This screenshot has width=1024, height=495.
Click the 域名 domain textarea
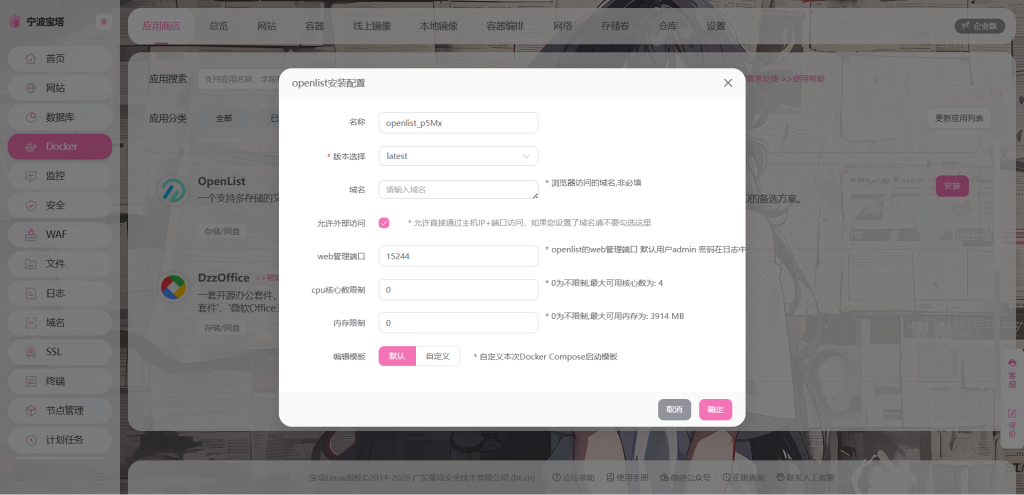click(458, 189)
